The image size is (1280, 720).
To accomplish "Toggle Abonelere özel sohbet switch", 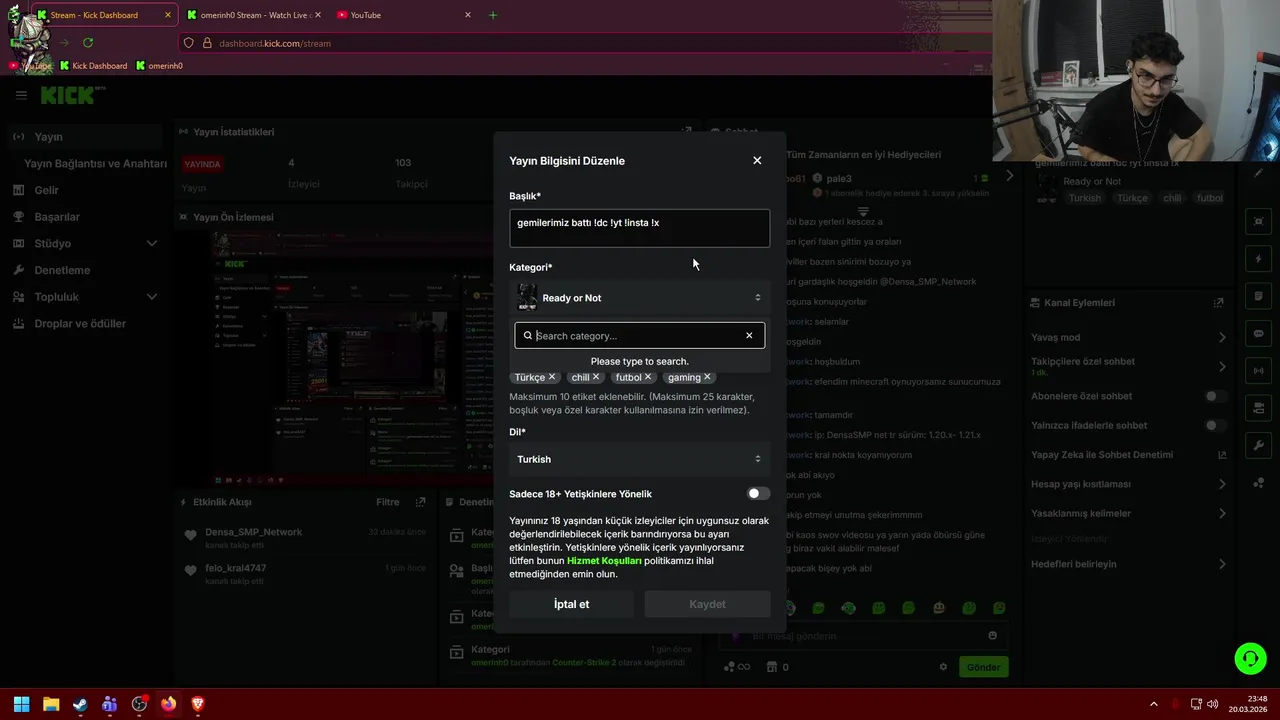I will pos(1215,396).
